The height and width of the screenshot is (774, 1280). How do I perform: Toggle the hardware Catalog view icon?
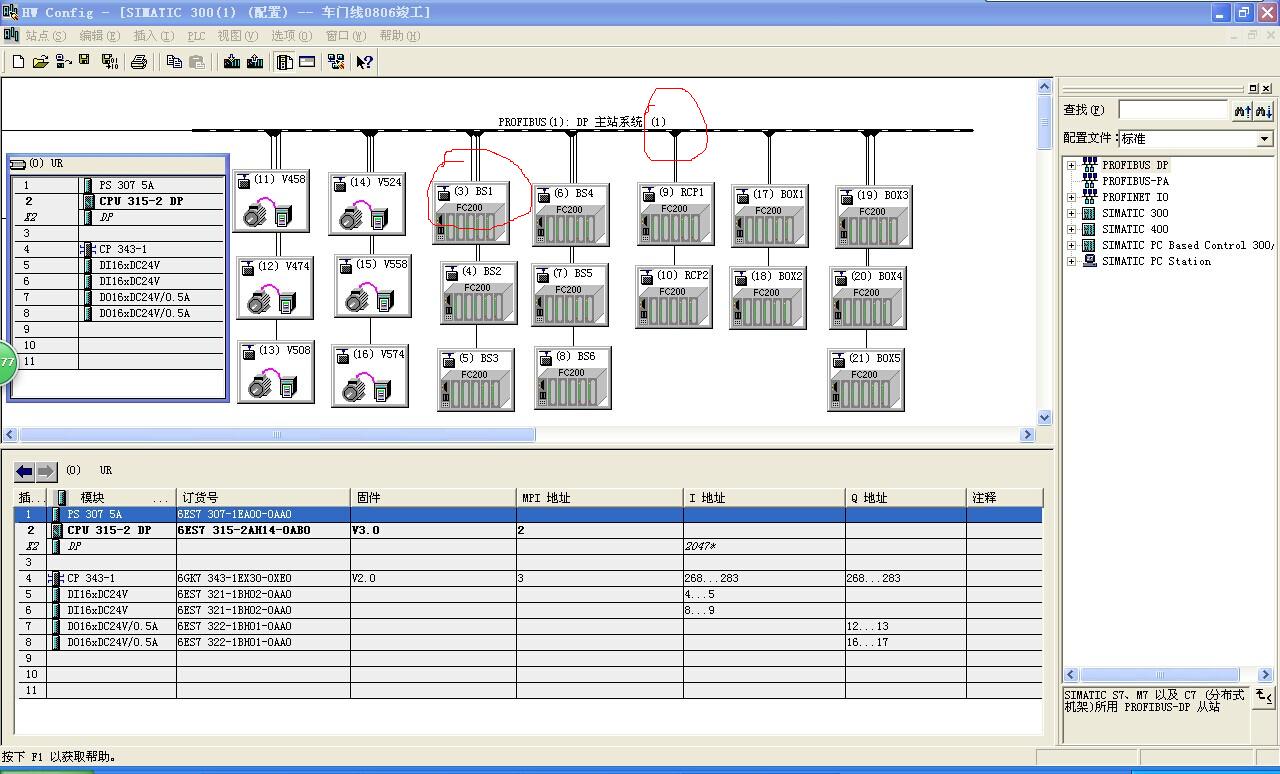[x=285, y=62]
